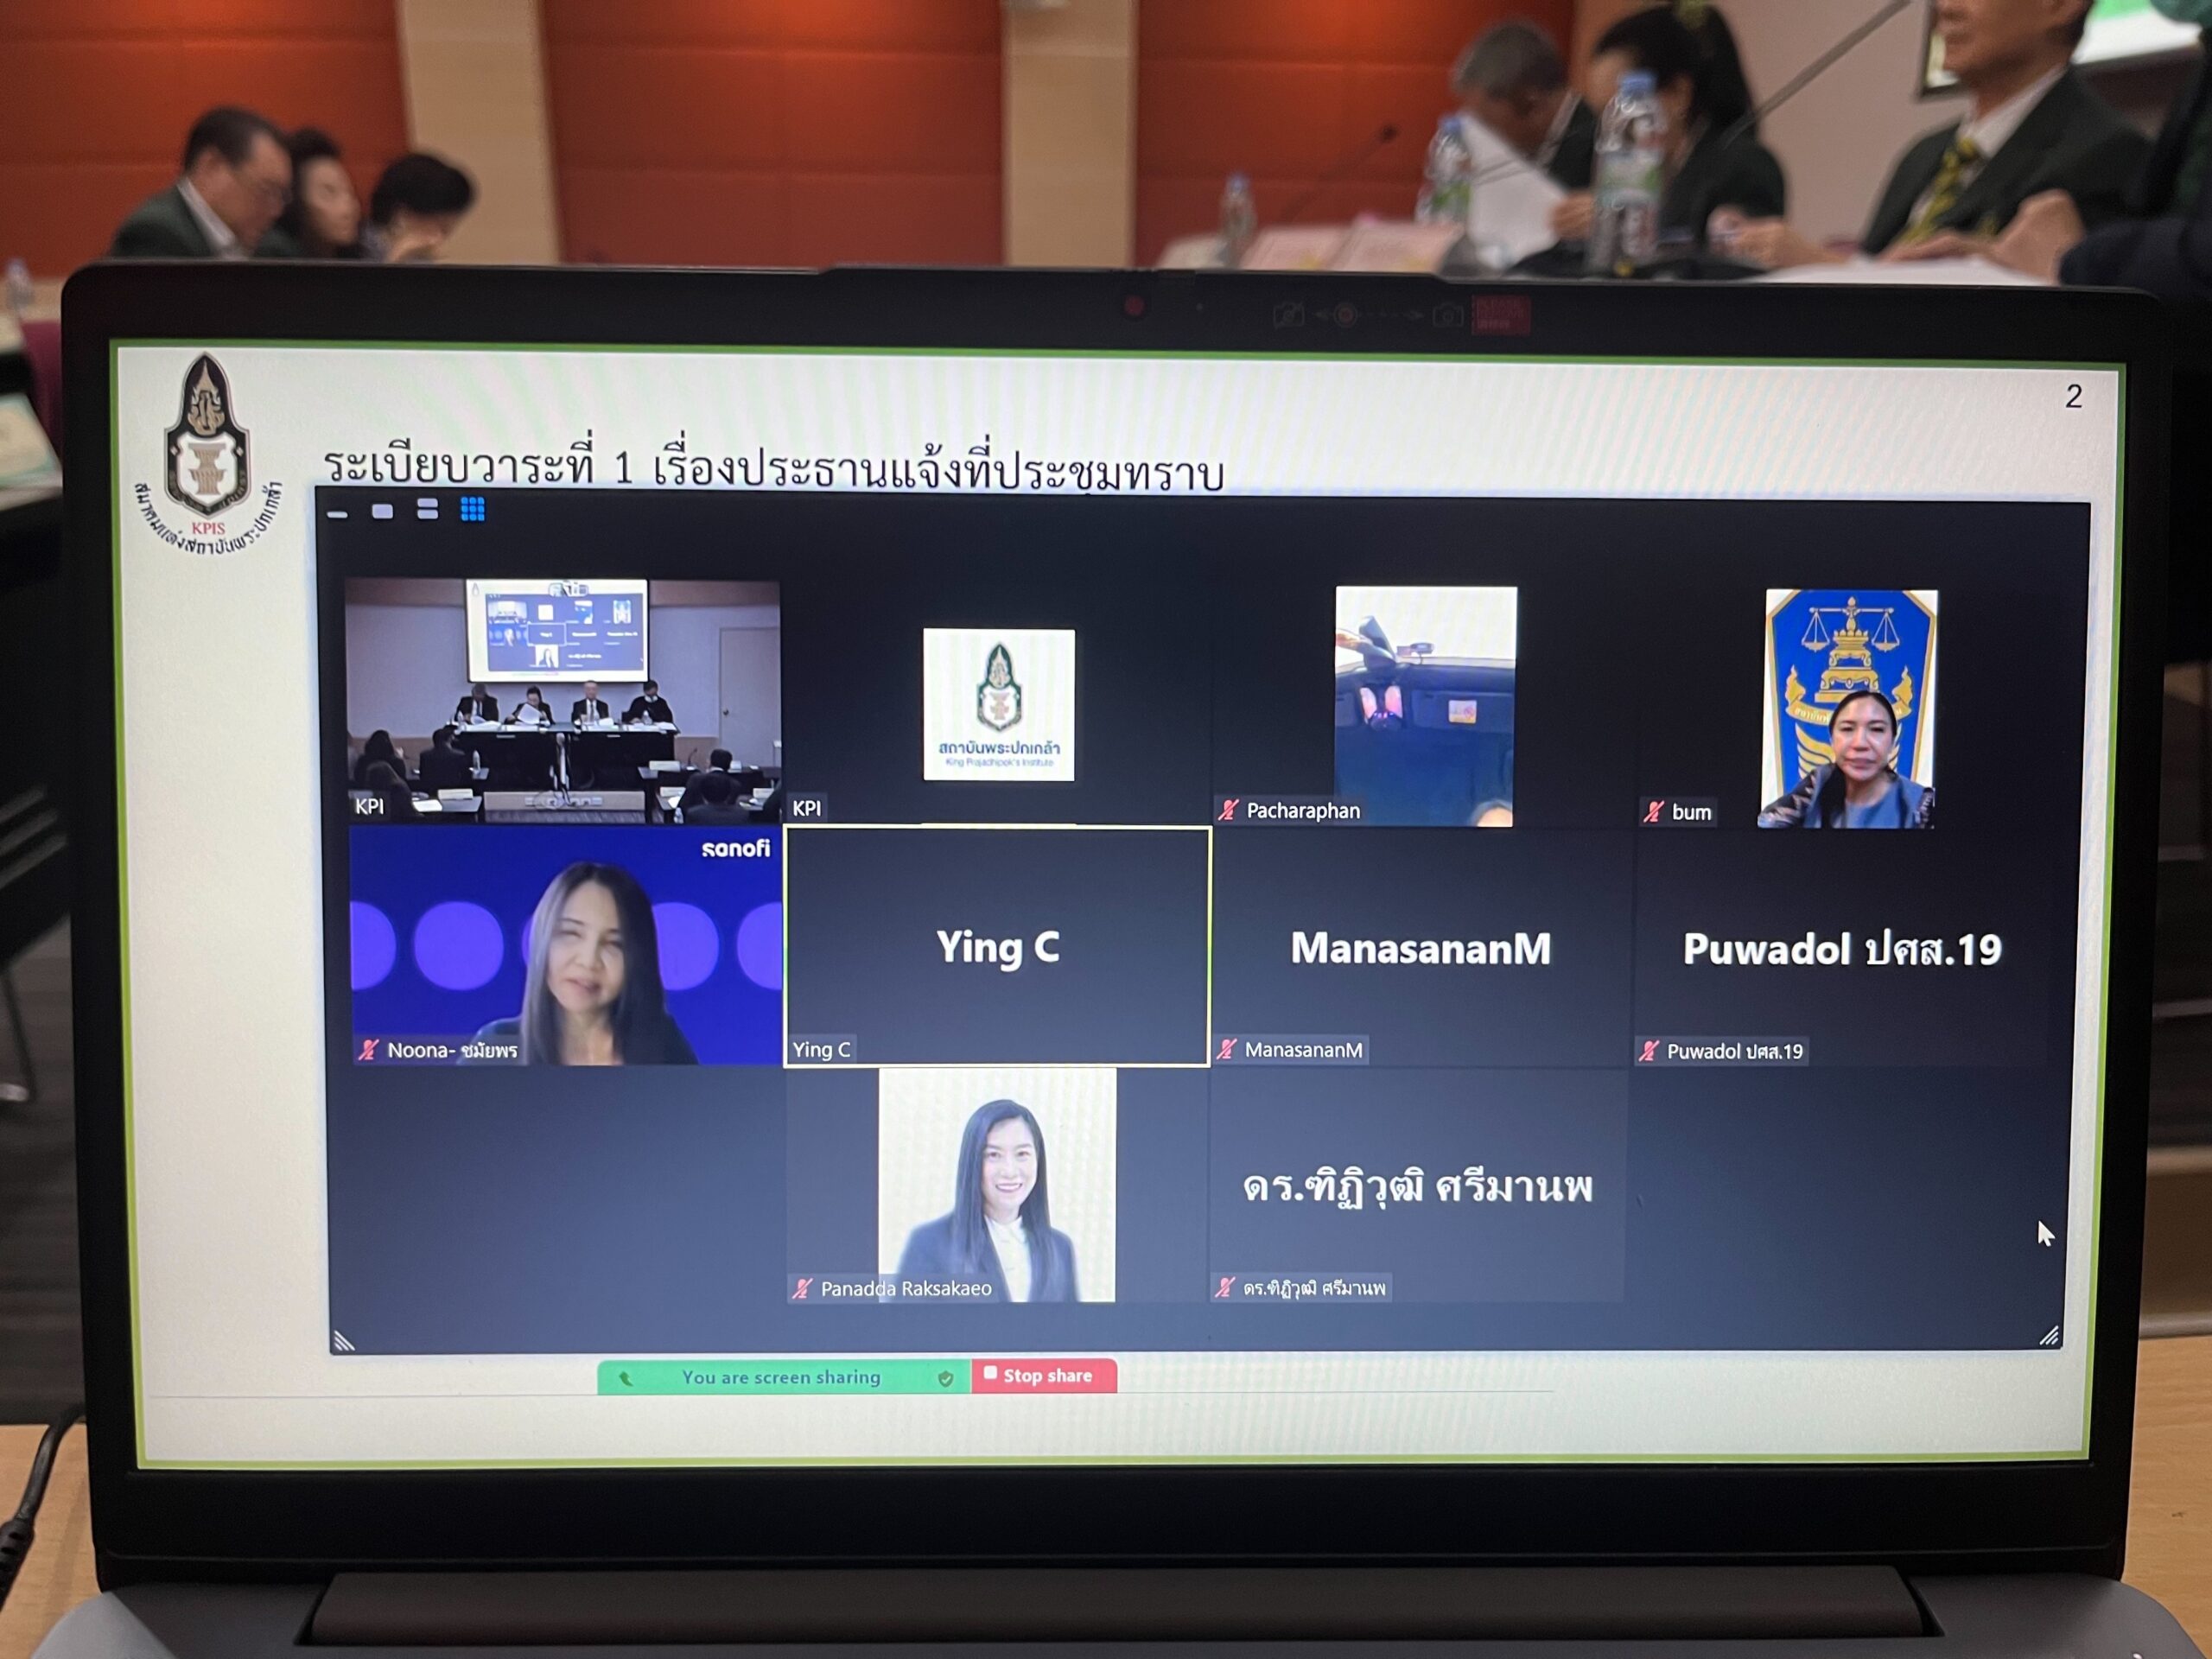Click the KPIS logo on the slide

208,455
